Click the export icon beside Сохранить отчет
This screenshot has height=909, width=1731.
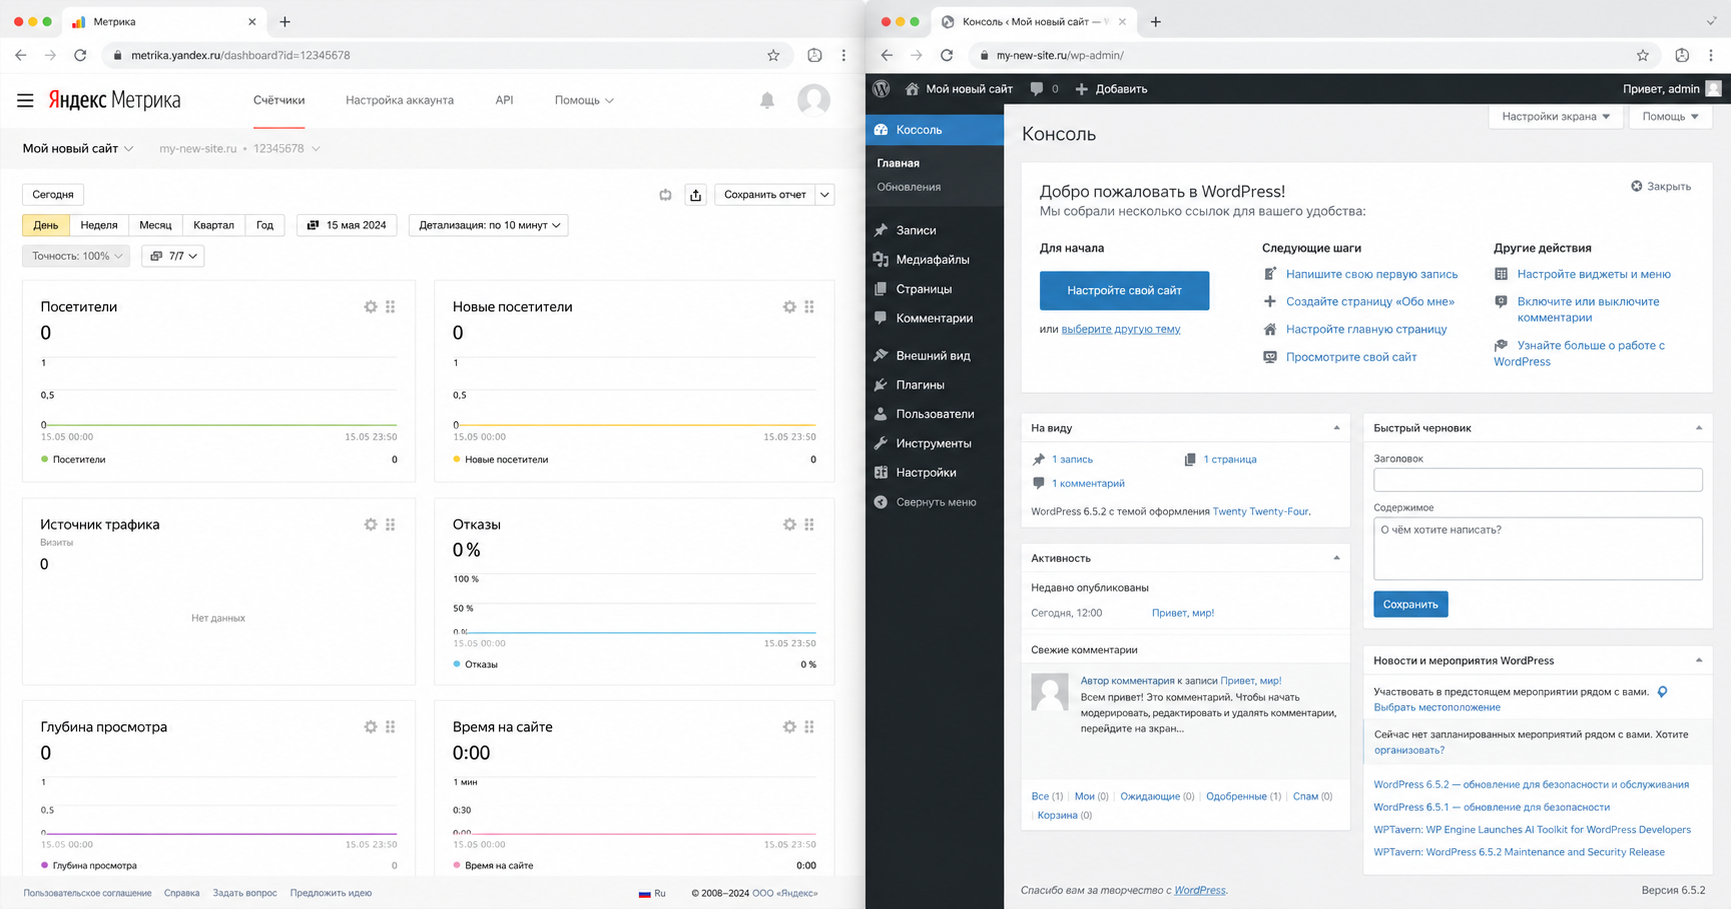(x=696, y=195)
